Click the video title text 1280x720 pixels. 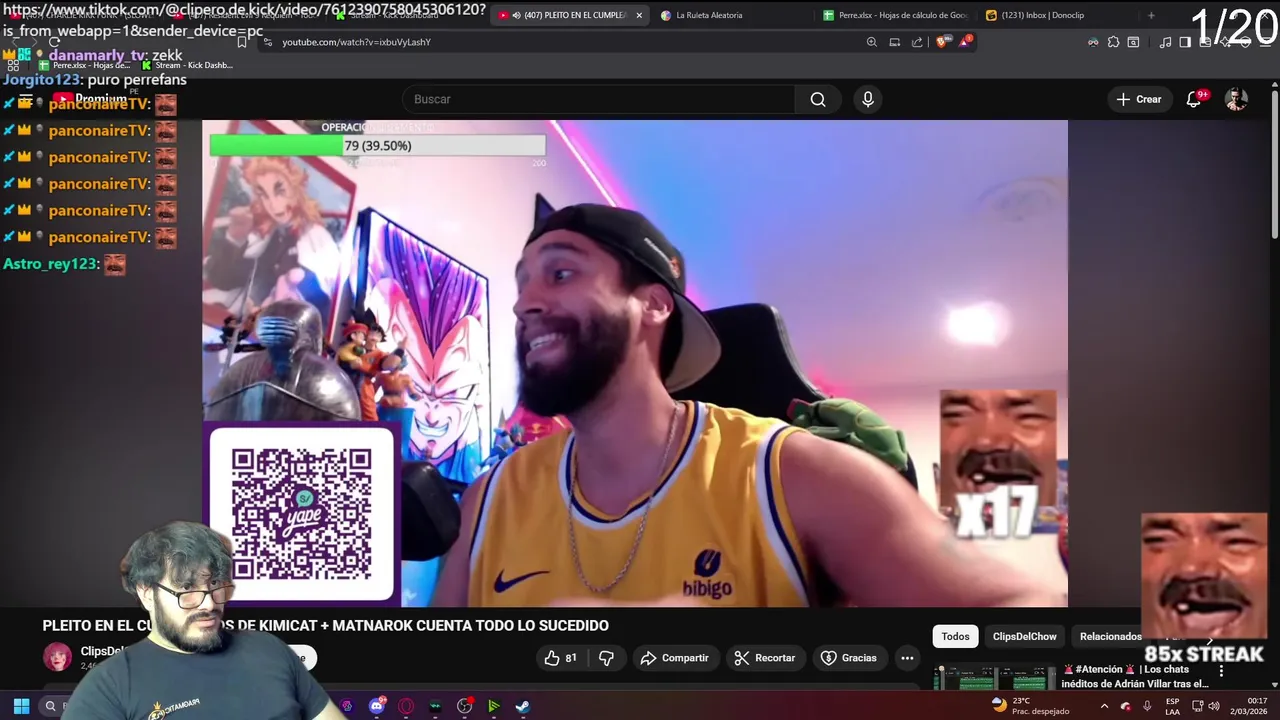pos(325,625)
